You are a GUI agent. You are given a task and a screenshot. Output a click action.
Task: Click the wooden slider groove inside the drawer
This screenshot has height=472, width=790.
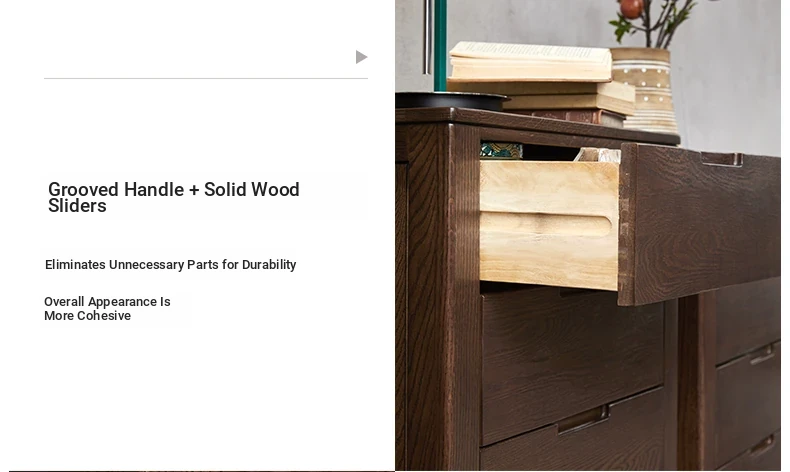point(547,225)
